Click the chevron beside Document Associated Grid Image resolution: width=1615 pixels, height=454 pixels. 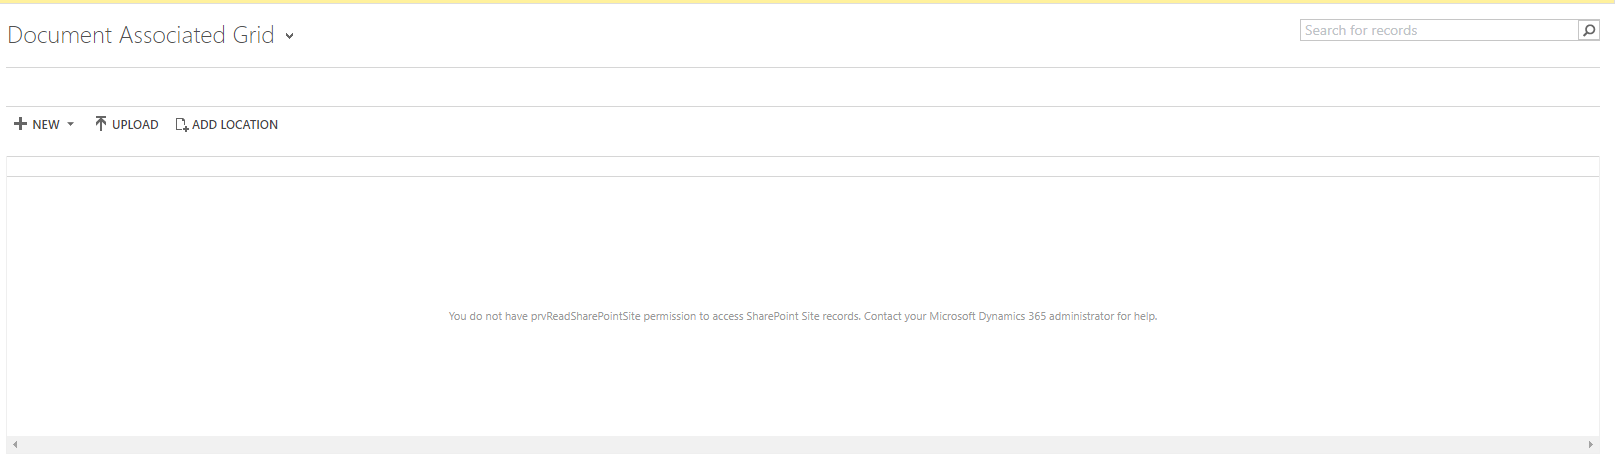click(289, 36)
